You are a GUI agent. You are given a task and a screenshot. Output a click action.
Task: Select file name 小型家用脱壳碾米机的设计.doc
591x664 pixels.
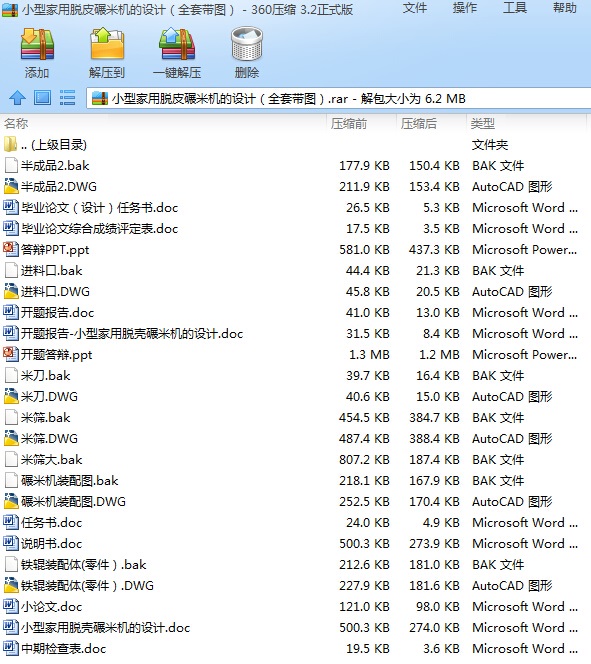pyautogui.click(x=106, y=628)
